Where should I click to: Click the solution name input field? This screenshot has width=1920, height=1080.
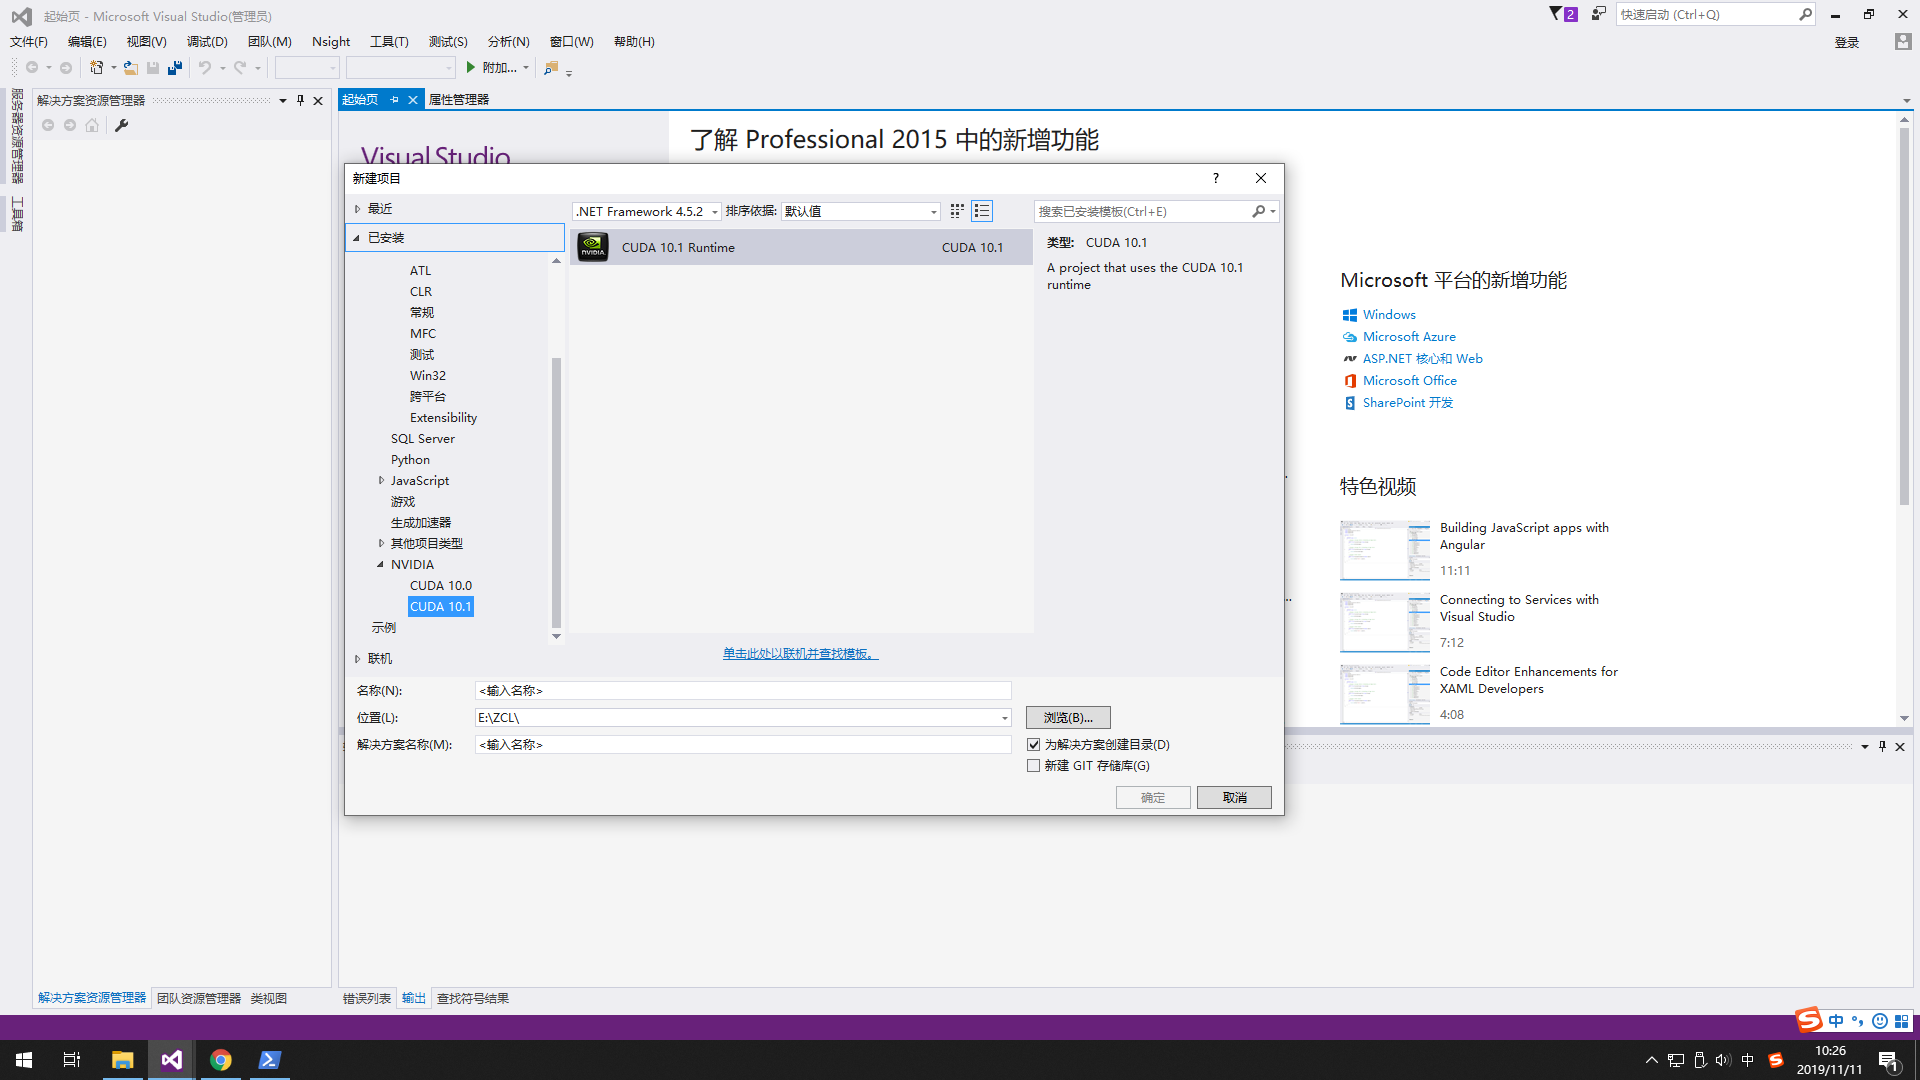(743, 744)
